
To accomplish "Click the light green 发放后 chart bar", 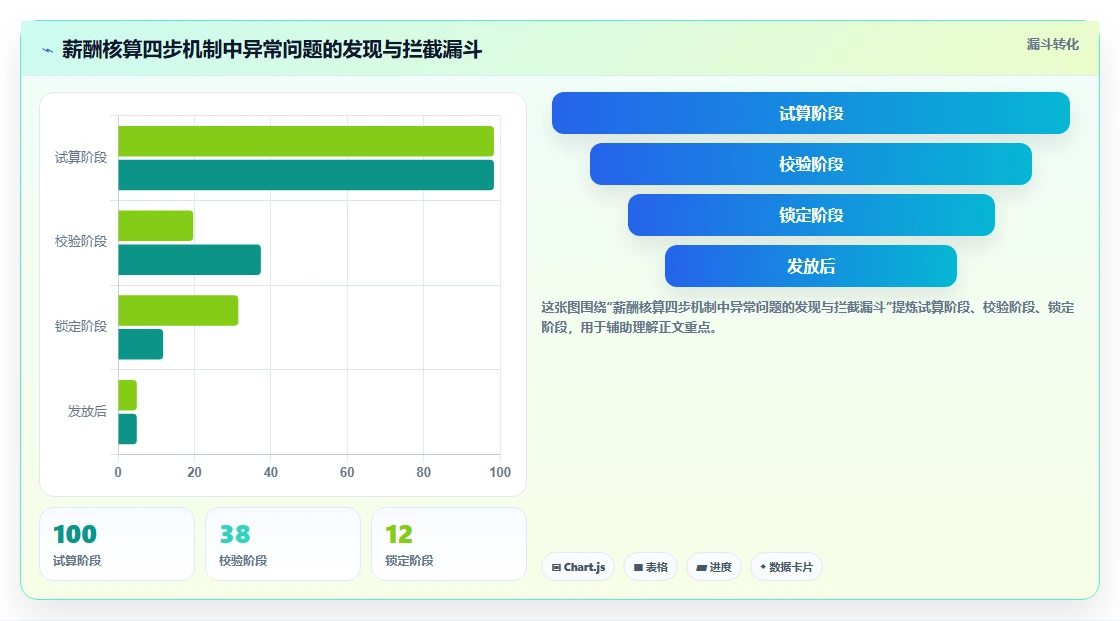I will pos(127,395).
